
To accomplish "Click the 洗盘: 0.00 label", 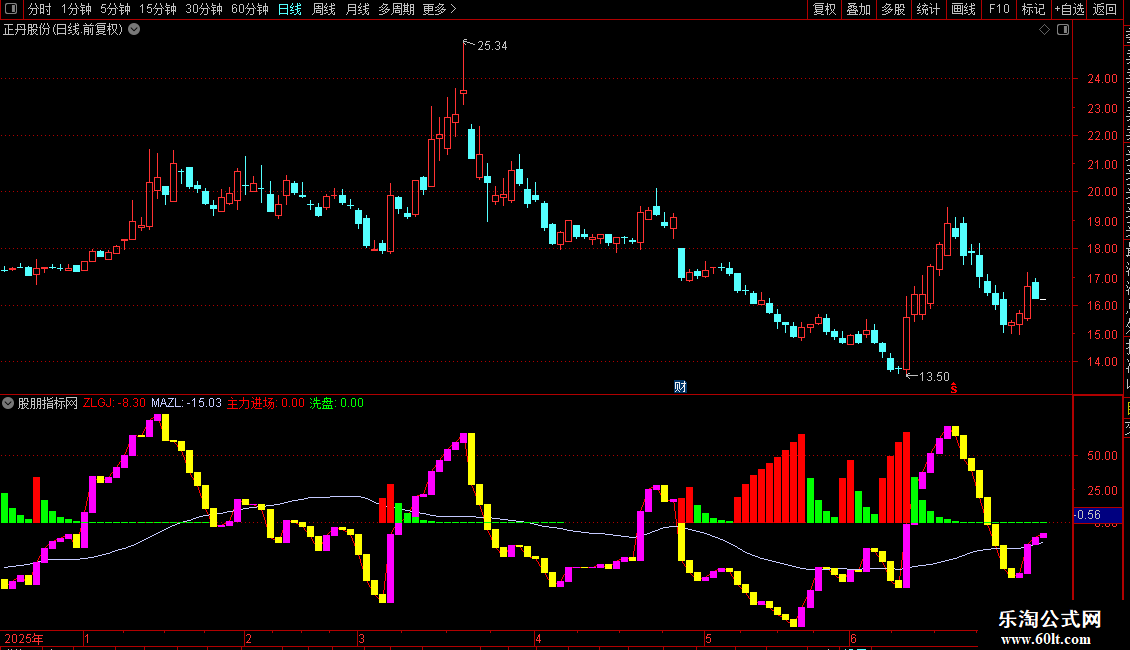I will (x=337, y=404).
